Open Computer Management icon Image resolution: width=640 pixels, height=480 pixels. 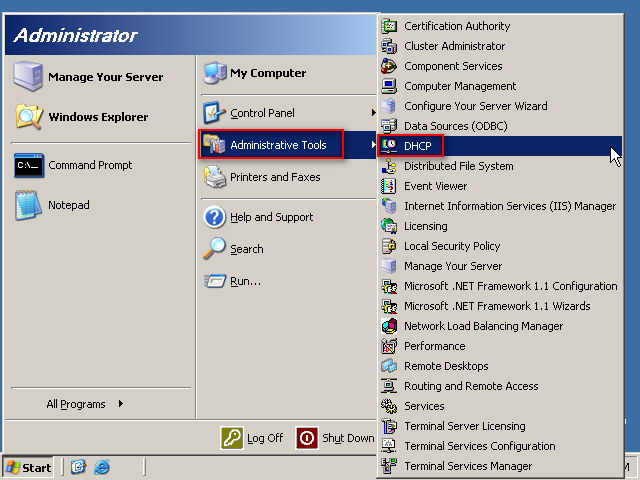pyautogui.click(x=389, y=86)
